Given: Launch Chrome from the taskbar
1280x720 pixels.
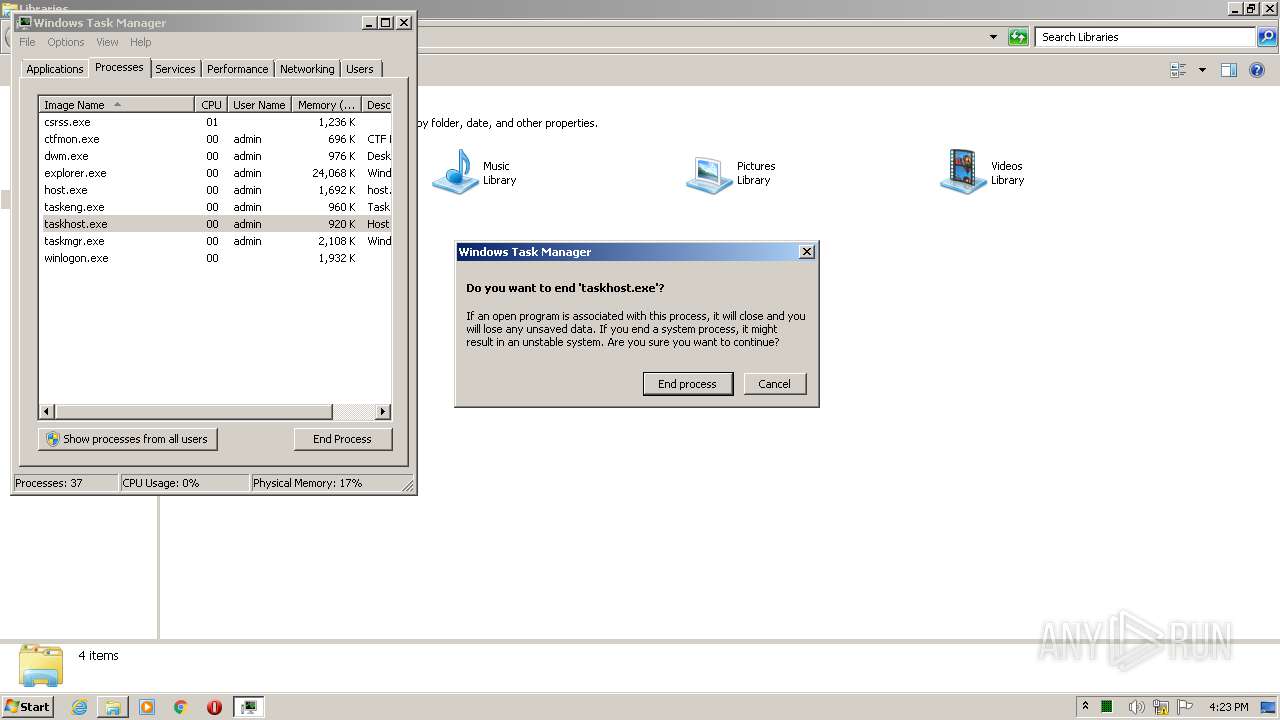Looking at the screenshot, I should (181, 707).
